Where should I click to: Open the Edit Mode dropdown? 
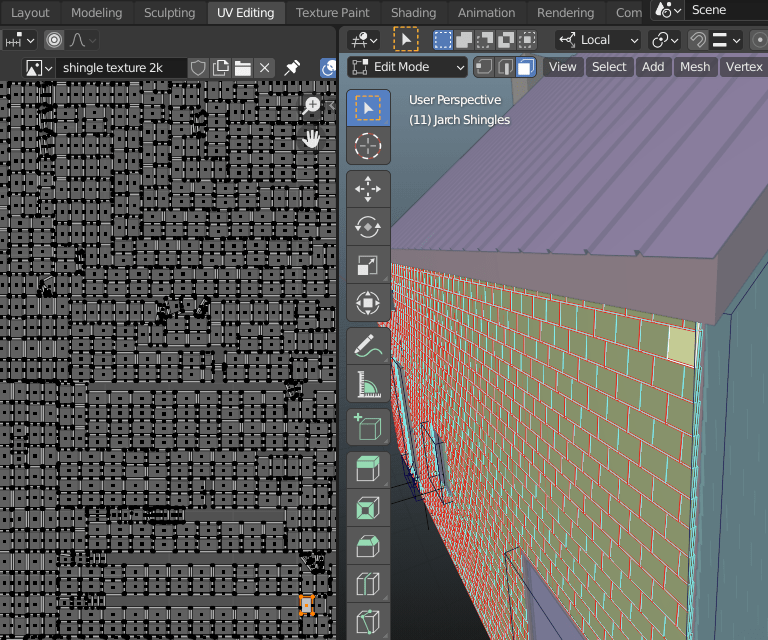[x=408, y=67]
